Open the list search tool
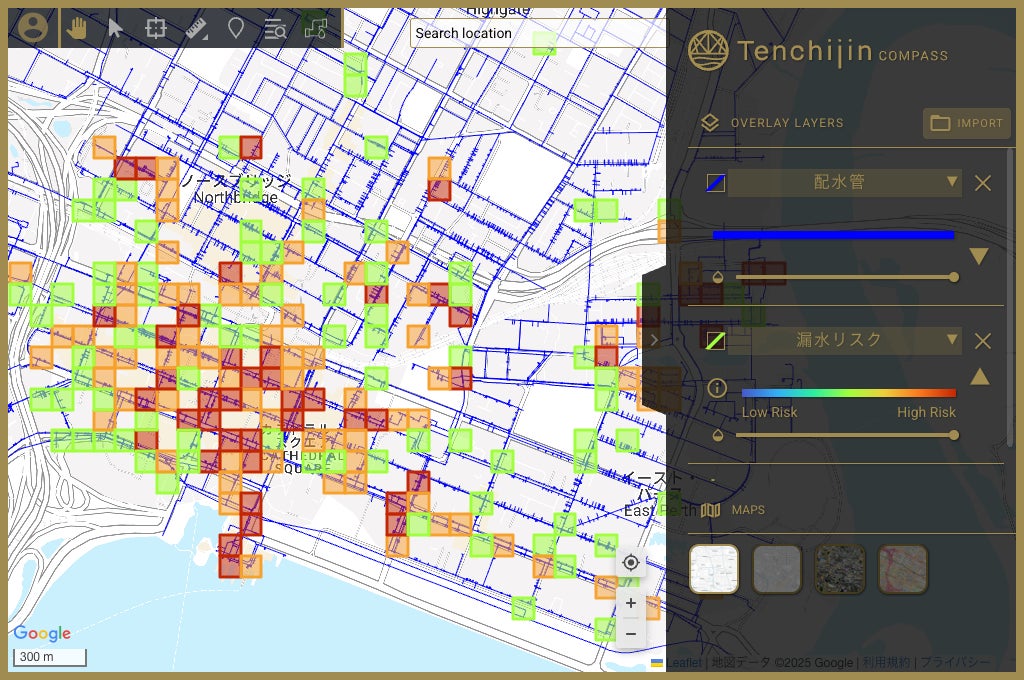 pos(275,28)
